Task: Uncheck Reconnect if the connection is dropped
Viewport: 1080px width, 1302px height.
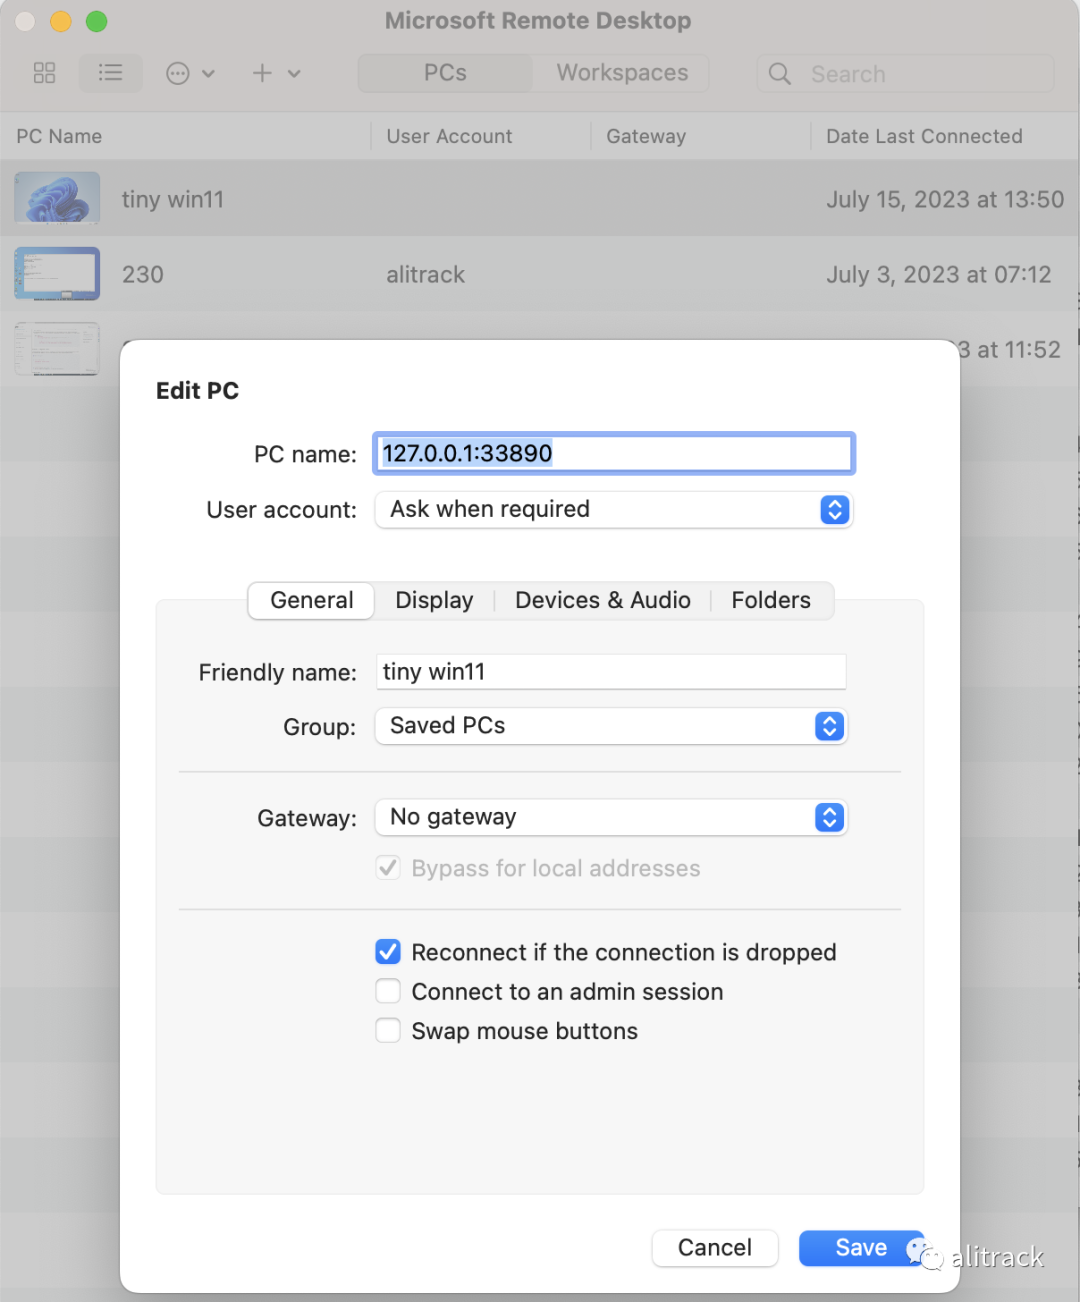Action: (x=388, y=952)
